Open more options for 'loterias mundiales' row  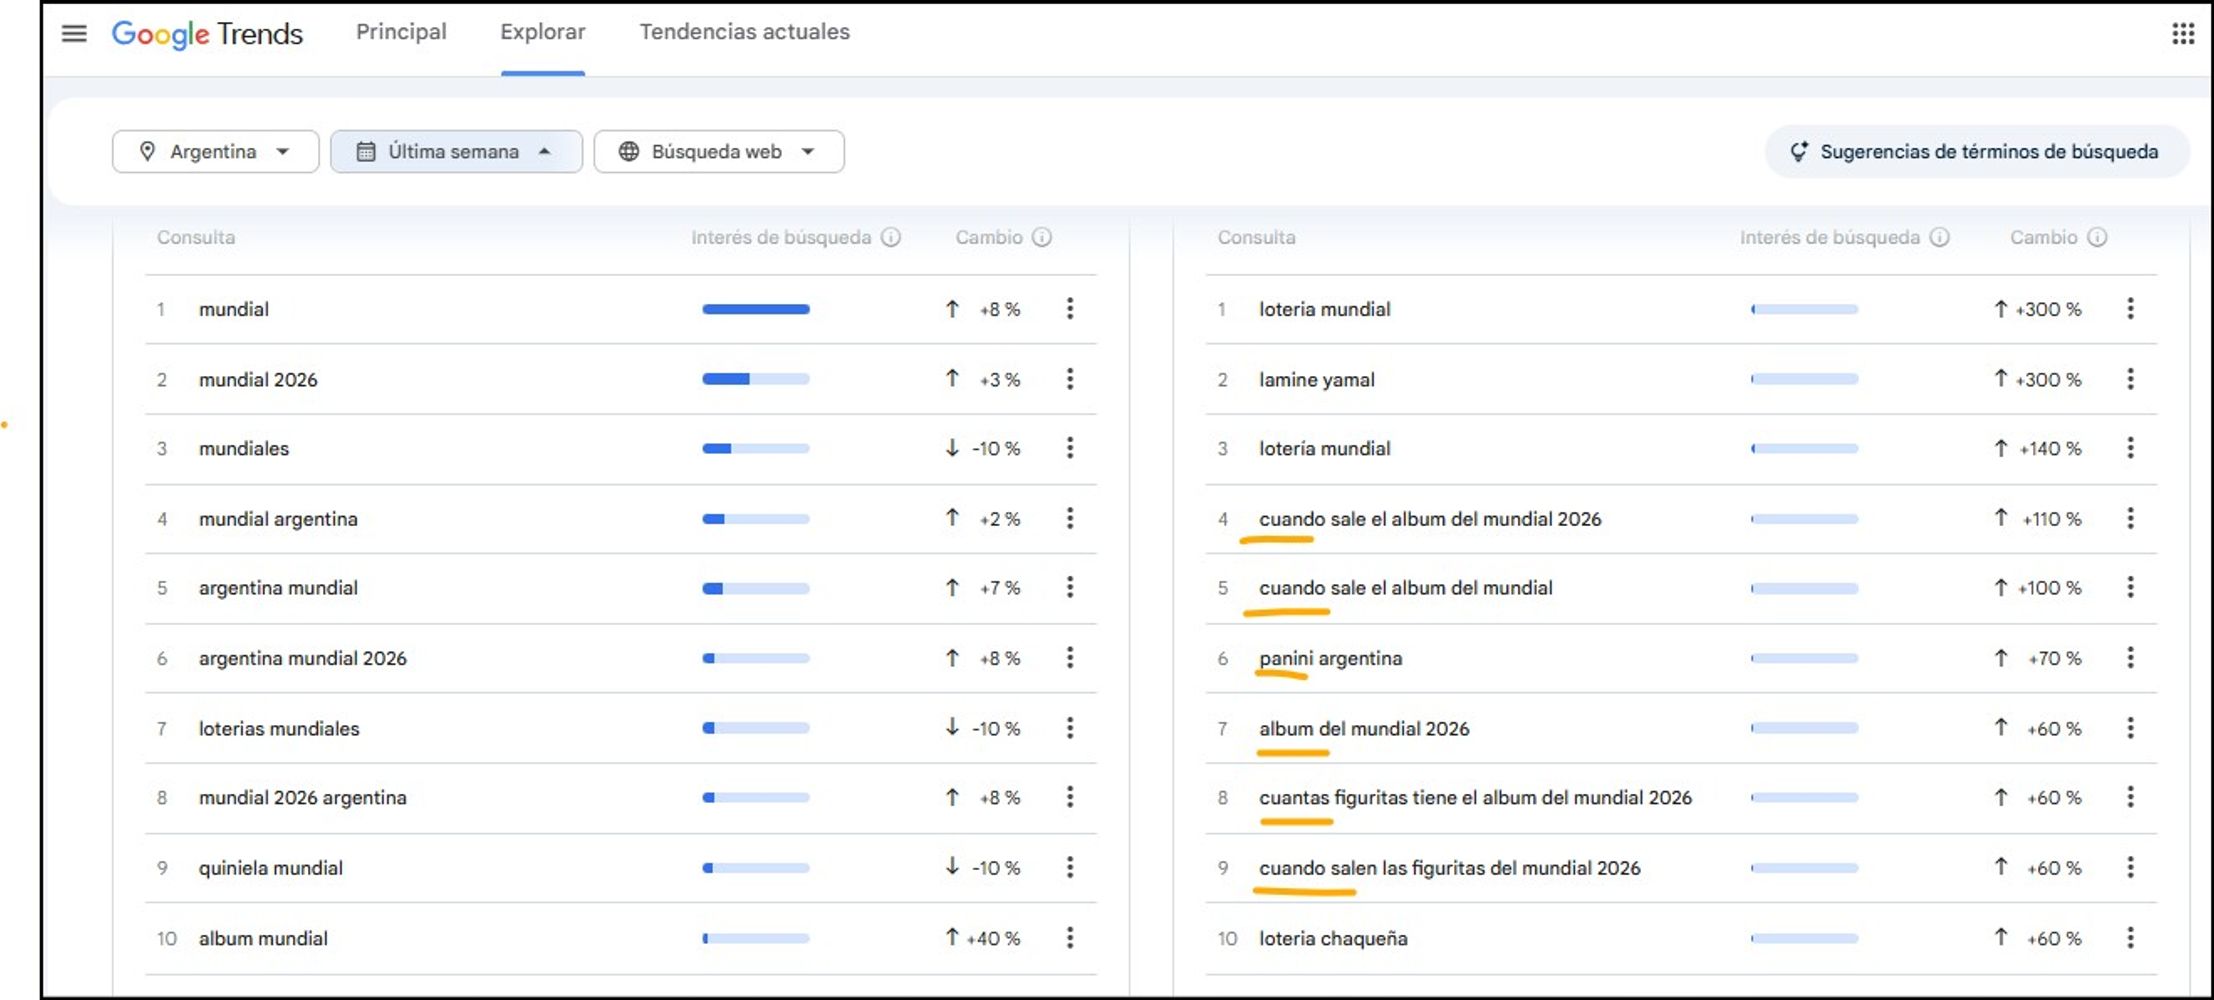1070,728
